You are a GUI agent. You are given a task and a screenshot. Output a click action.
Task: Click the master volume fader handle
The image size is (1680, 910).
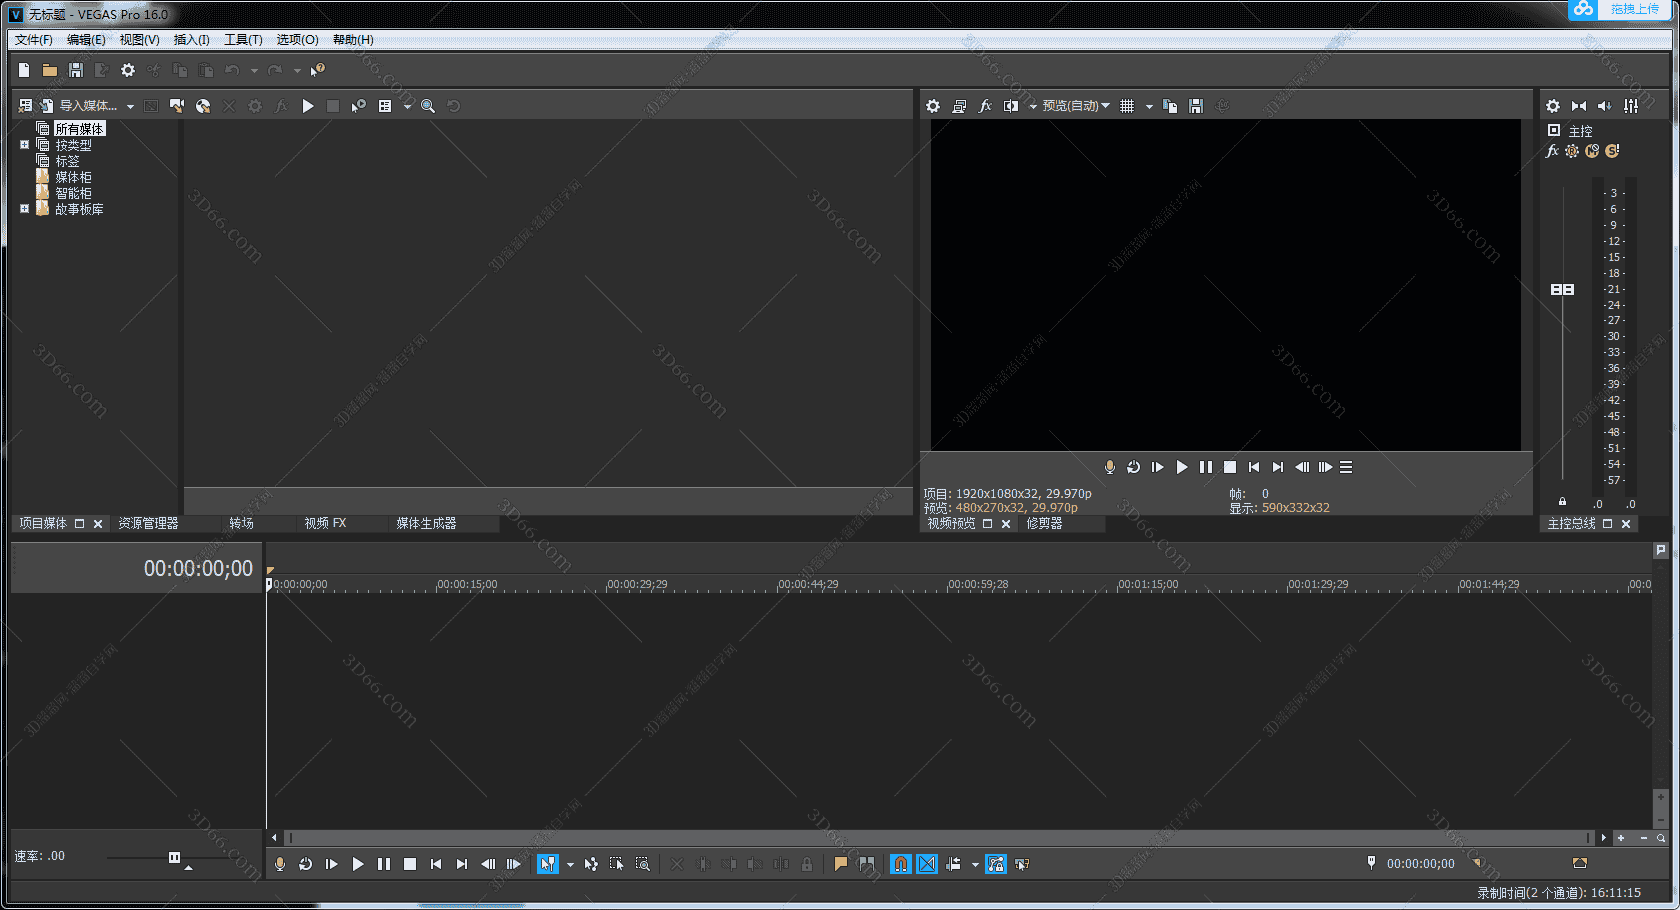tap(1562, 289)
